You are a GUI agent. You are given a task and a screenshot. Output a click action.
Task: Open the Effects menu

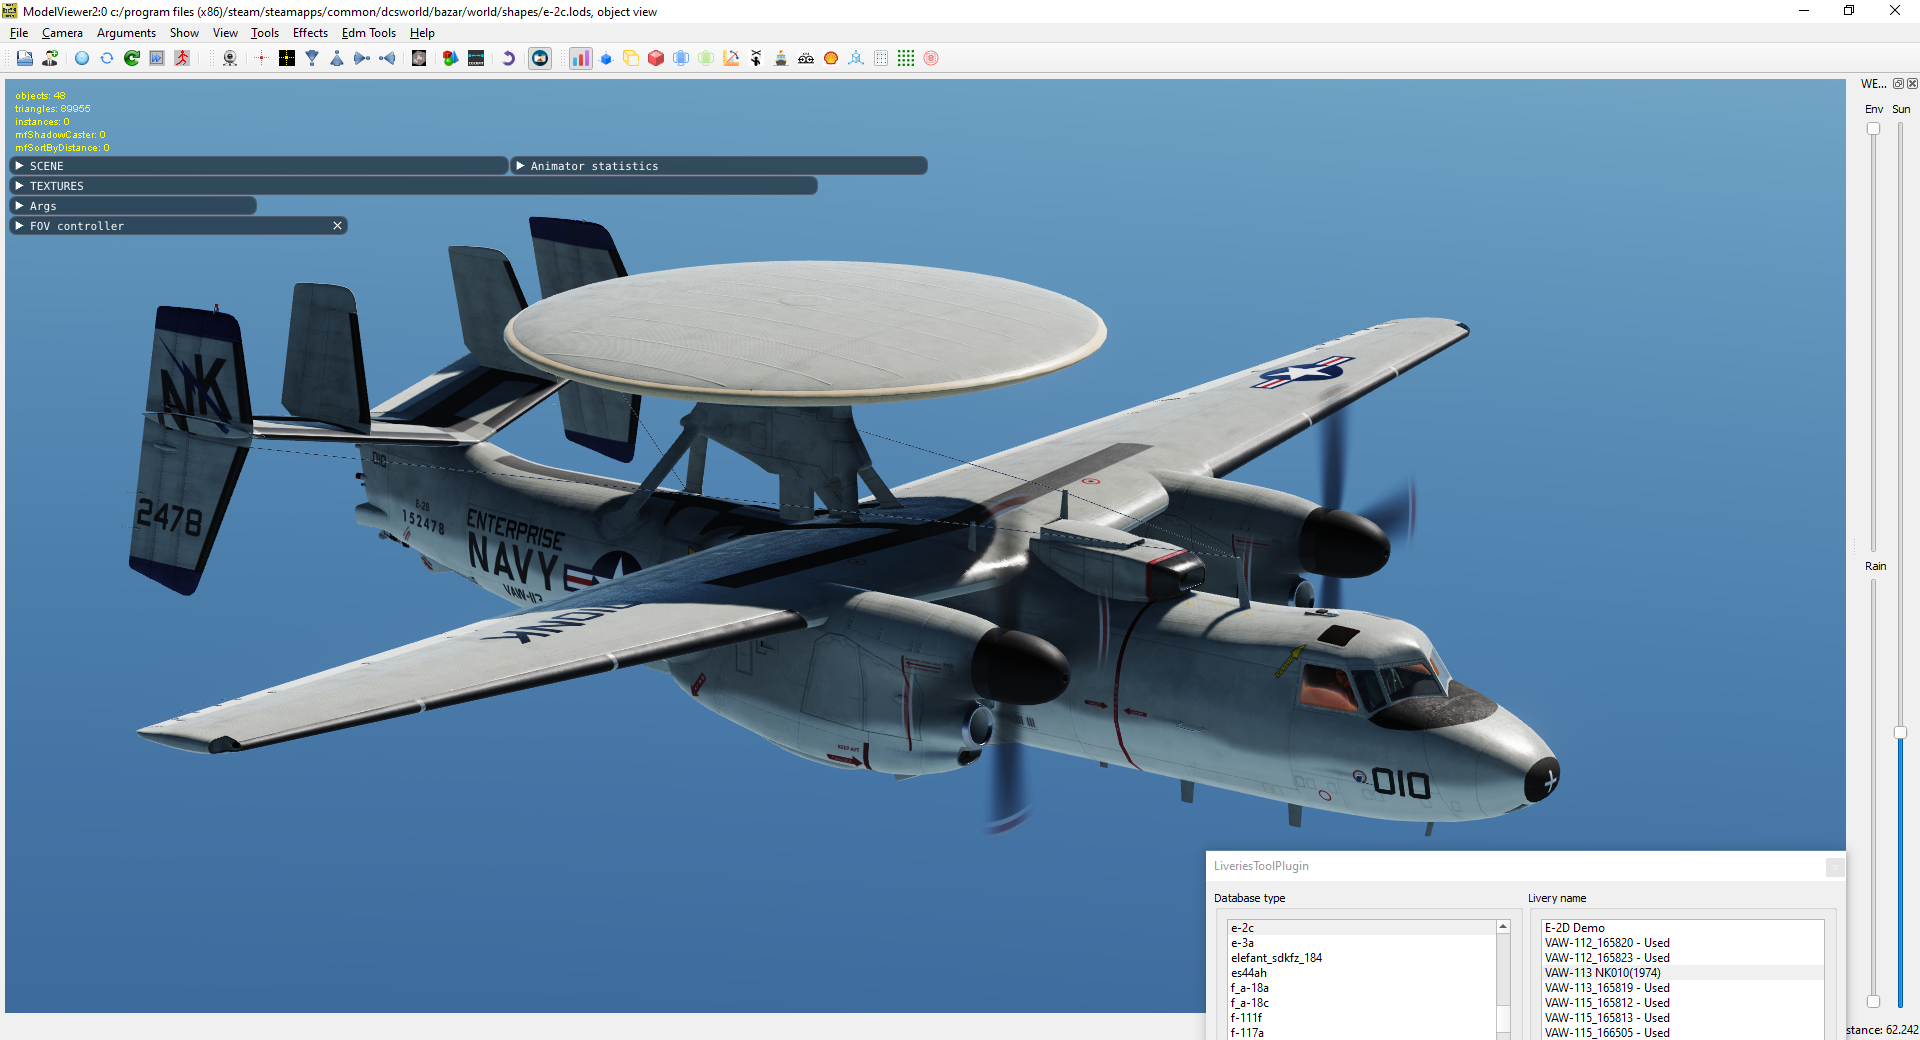[x=310, y=33]
